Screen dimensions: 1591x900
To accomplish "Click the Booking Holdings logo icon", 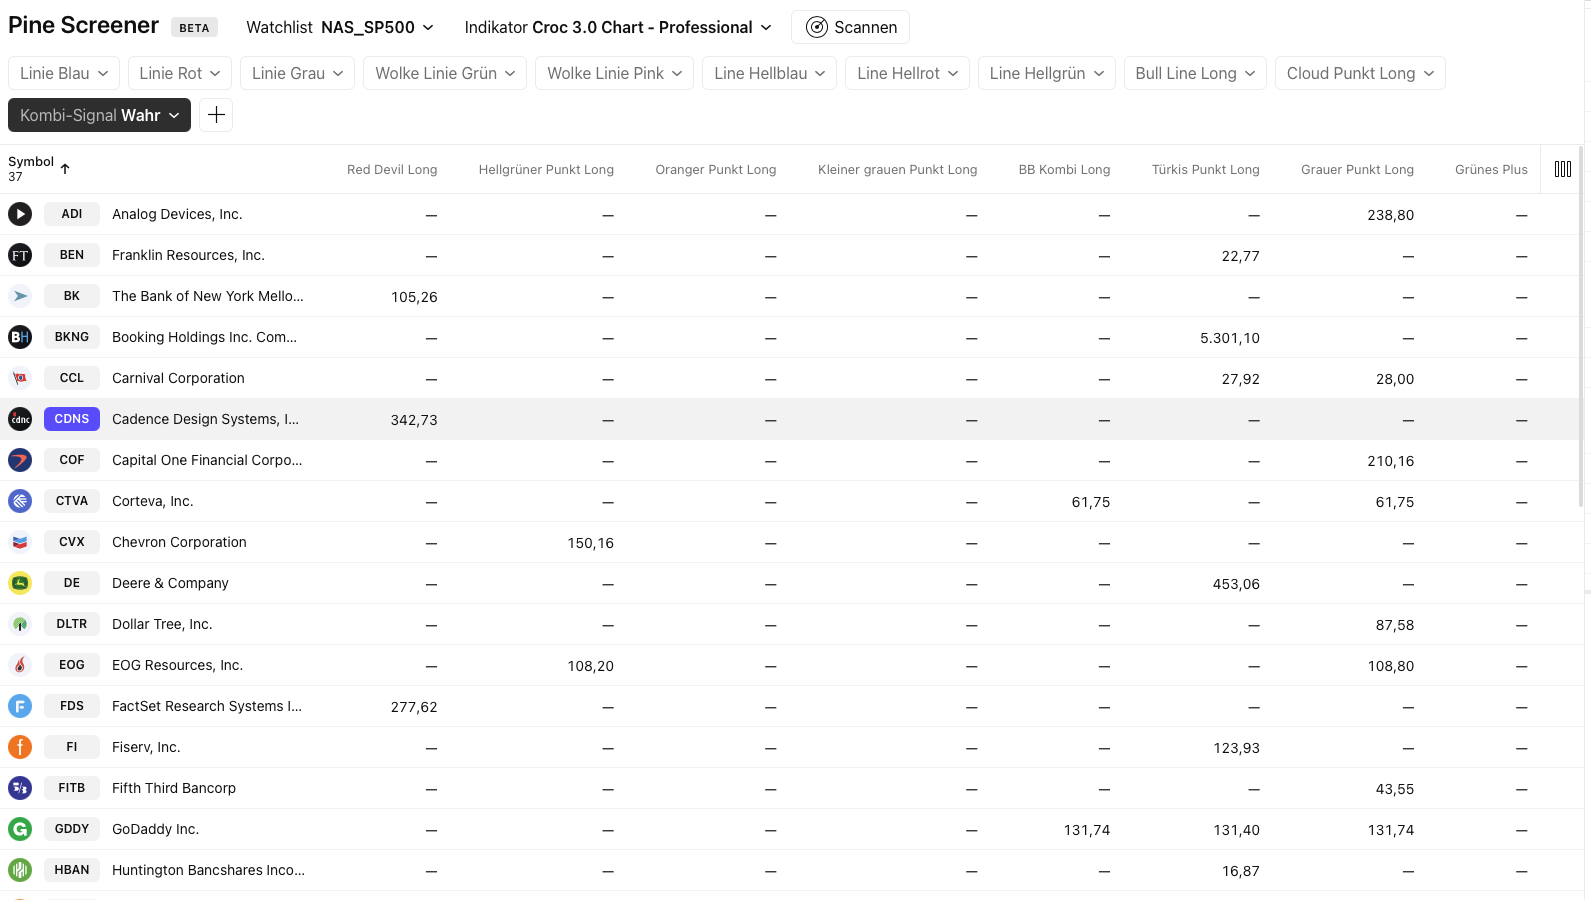I will coord(20,337).
